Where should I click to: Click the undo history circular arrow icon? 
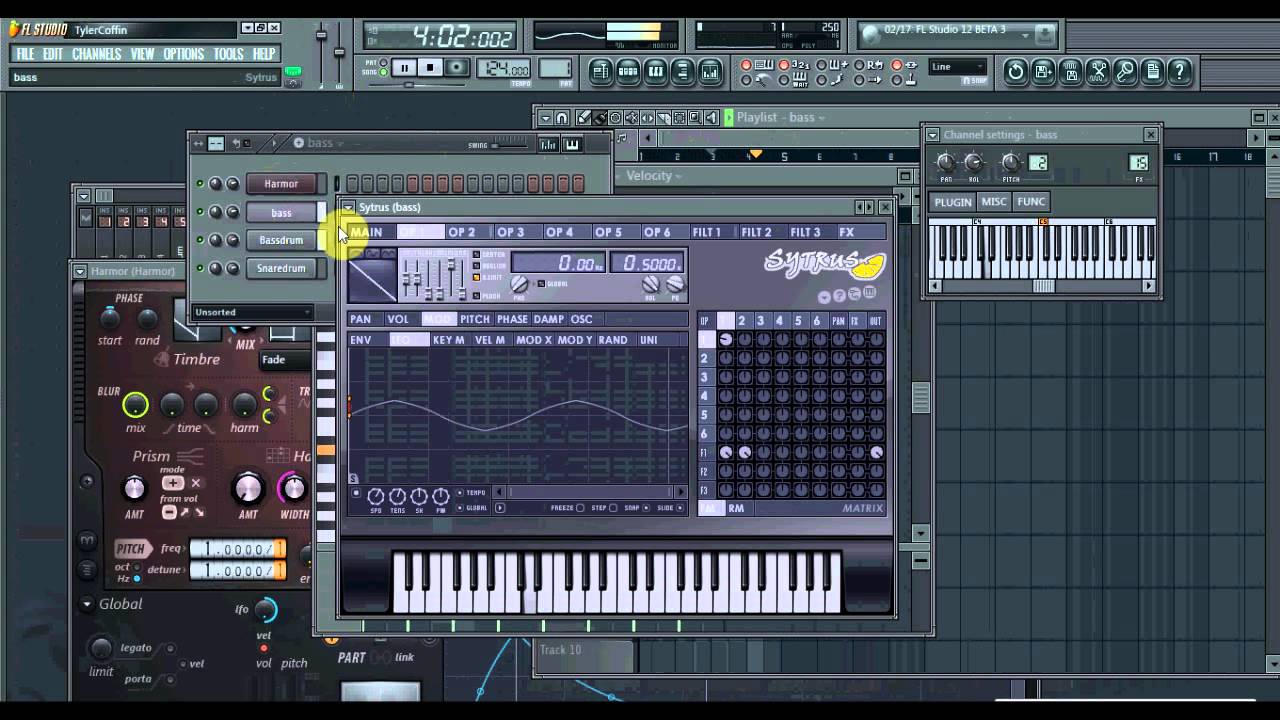click(1016, 71)
